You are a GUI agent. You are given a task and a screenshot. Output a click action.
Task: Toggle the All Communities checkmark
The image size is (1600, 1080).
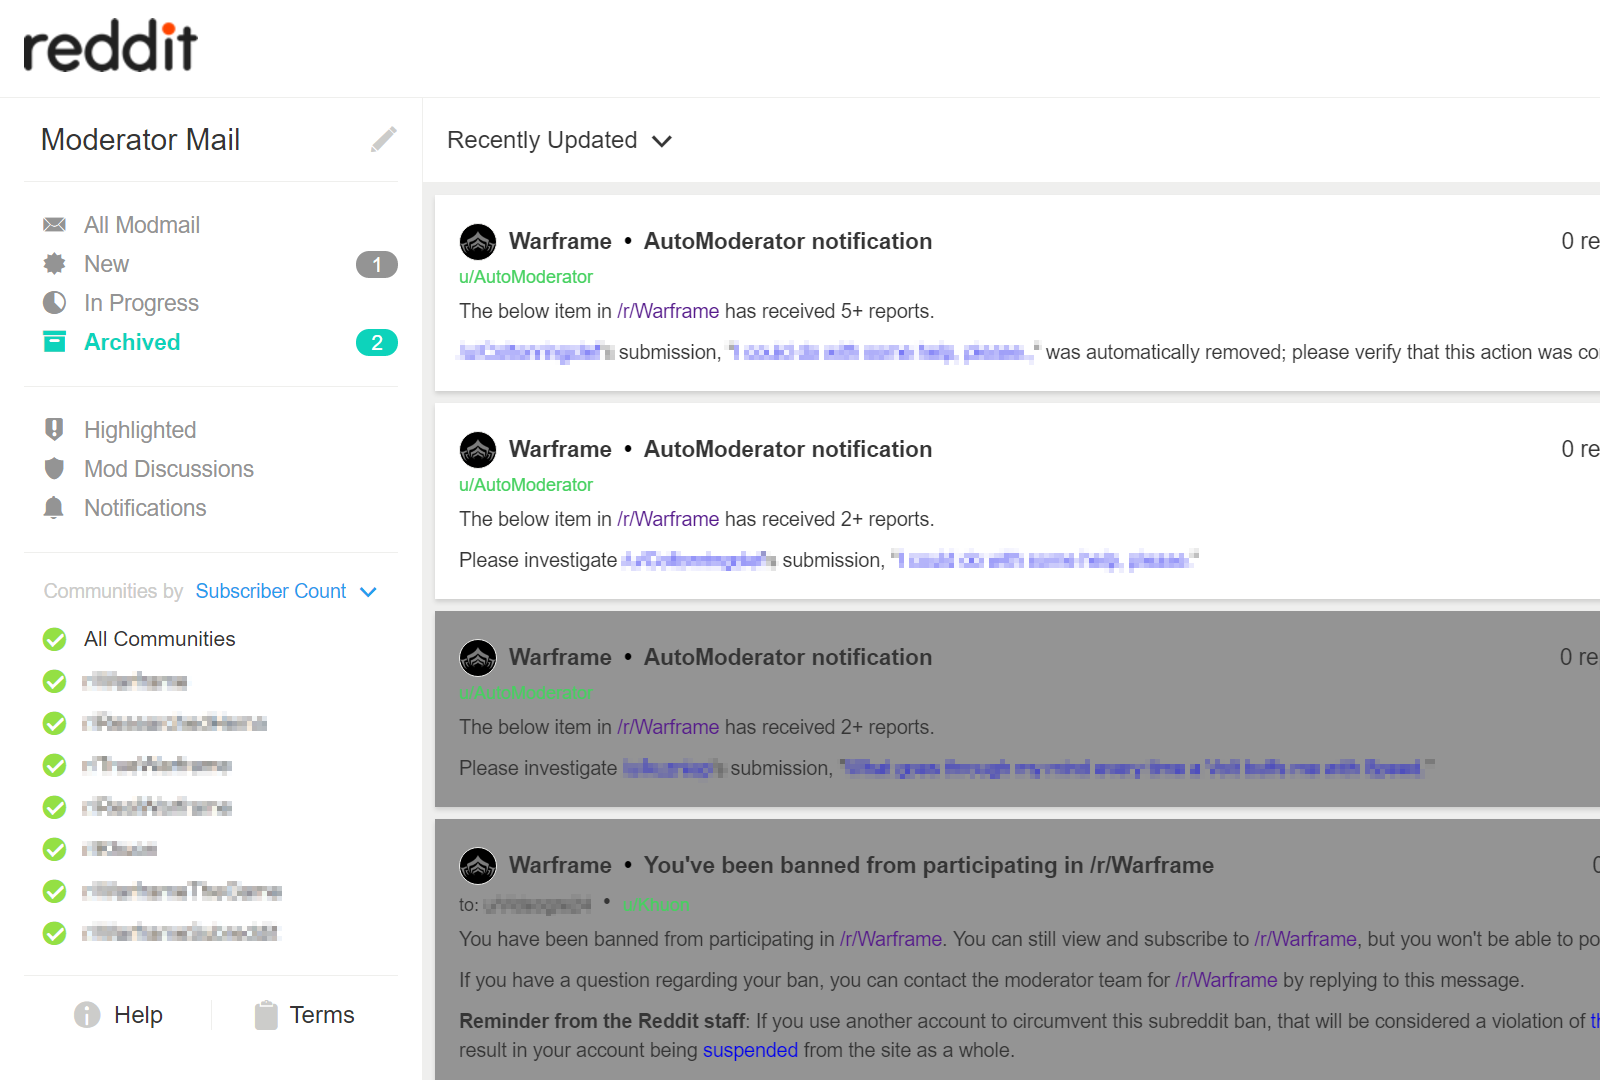(55, 639)
